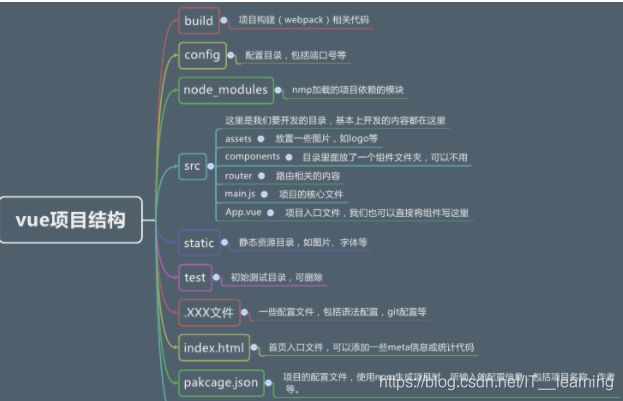Viewport: 623px width, 401px height.
Task: Select the config node
Action: (202, 55)
